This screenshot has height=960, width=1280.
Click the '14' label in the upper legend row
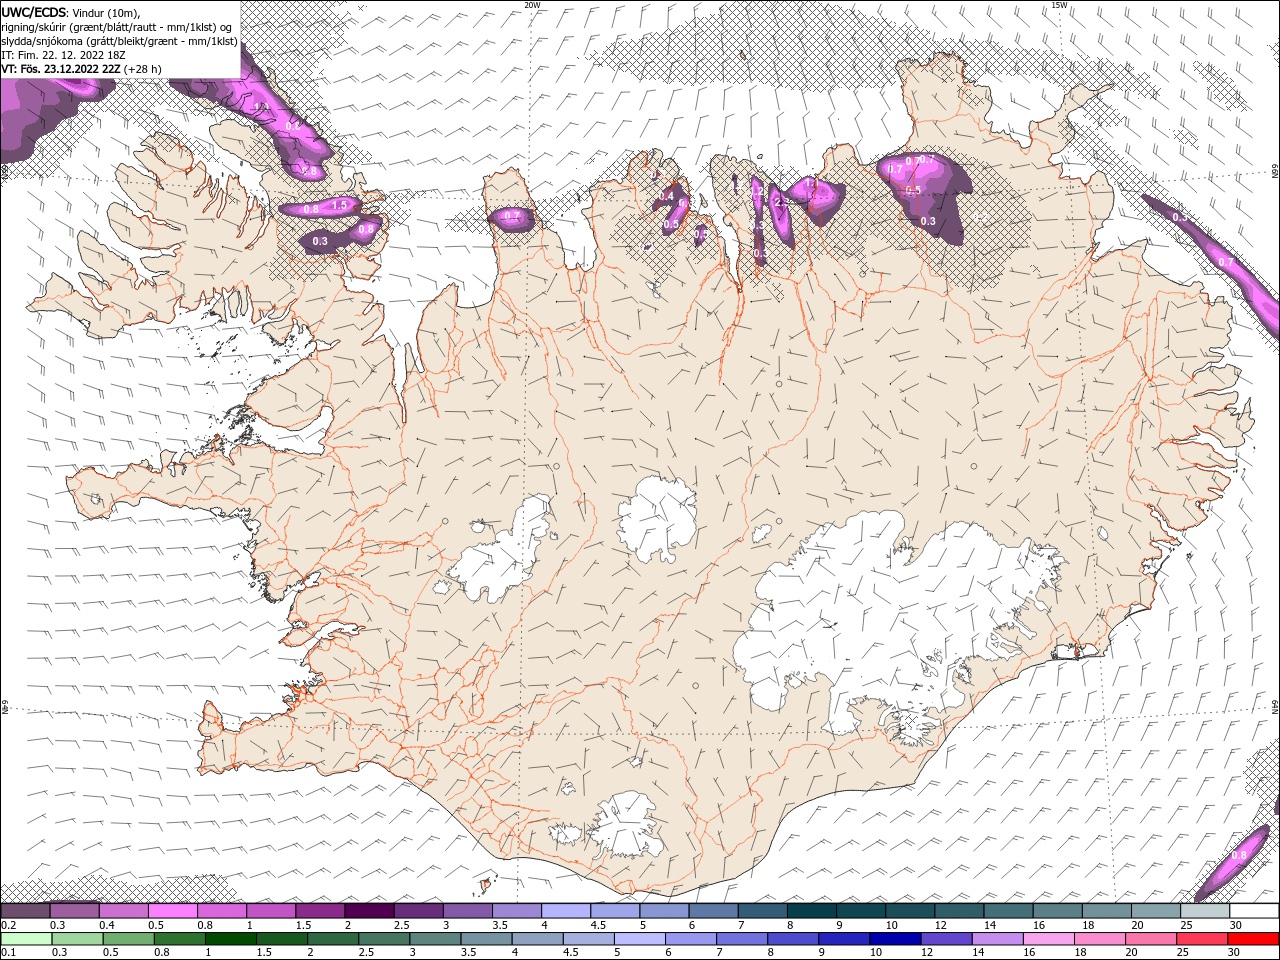(988, 925)
